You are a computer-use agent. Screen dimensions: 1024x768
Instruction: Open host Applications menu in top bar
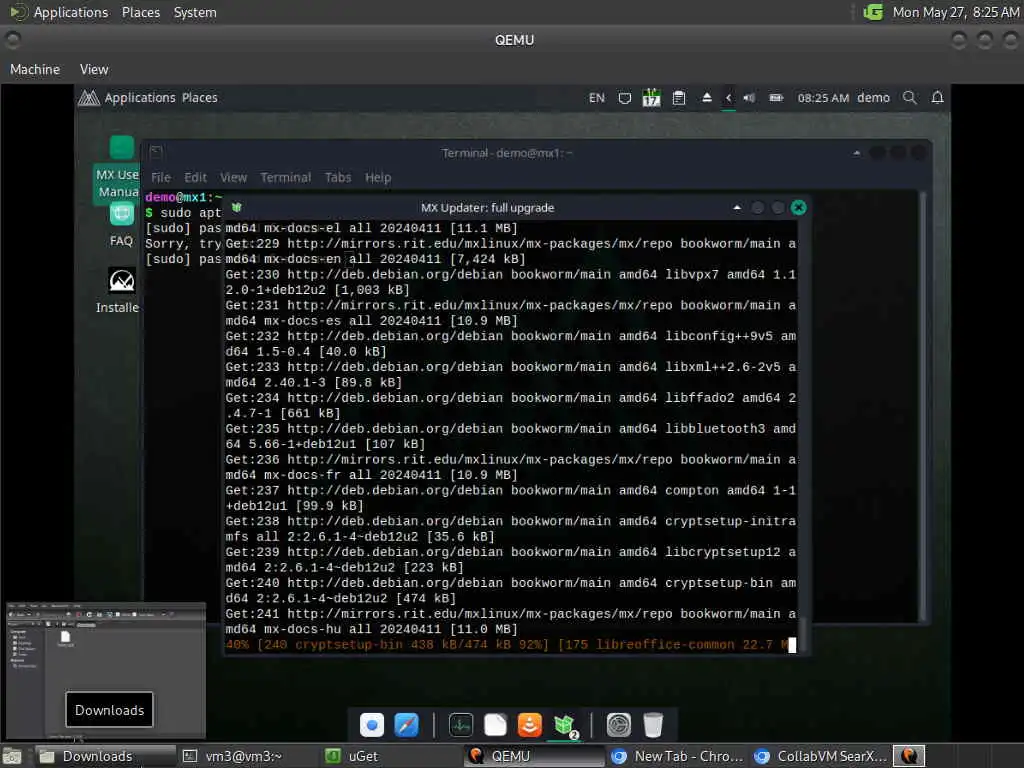71,12
